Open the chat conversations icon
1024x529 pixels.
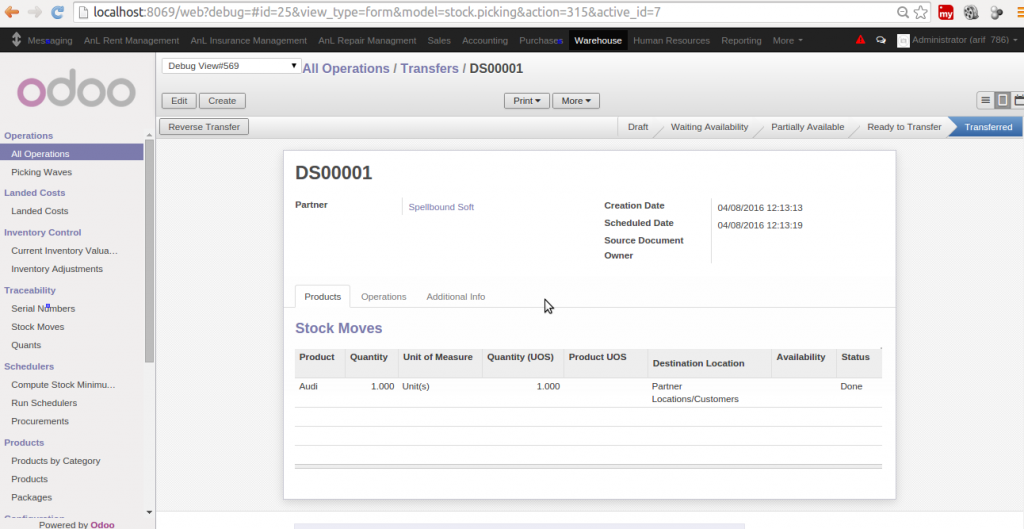click(x=880, y=41)
